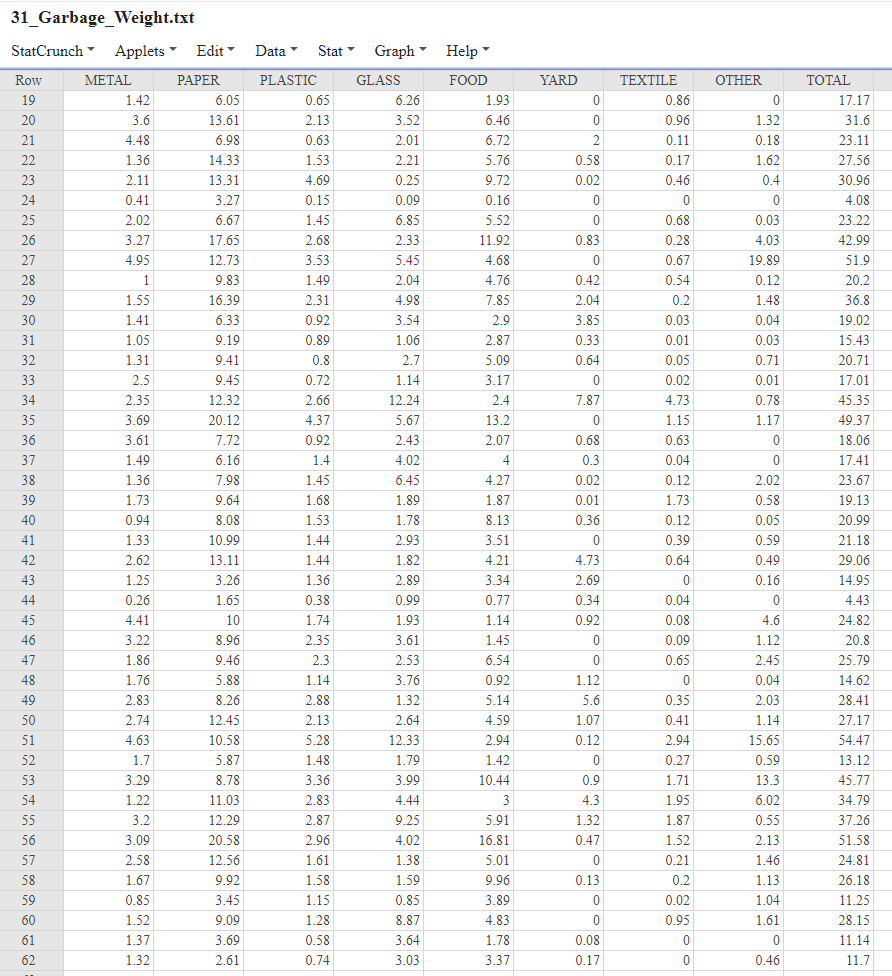Select the METAL column header
892x976 pixels.
pos(109,80)
